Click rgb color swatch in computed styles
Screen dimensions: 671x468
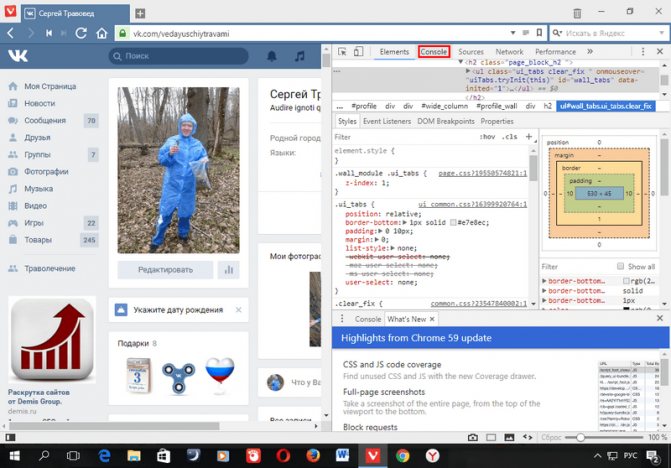pyautogui.click(x=626, y=281)
